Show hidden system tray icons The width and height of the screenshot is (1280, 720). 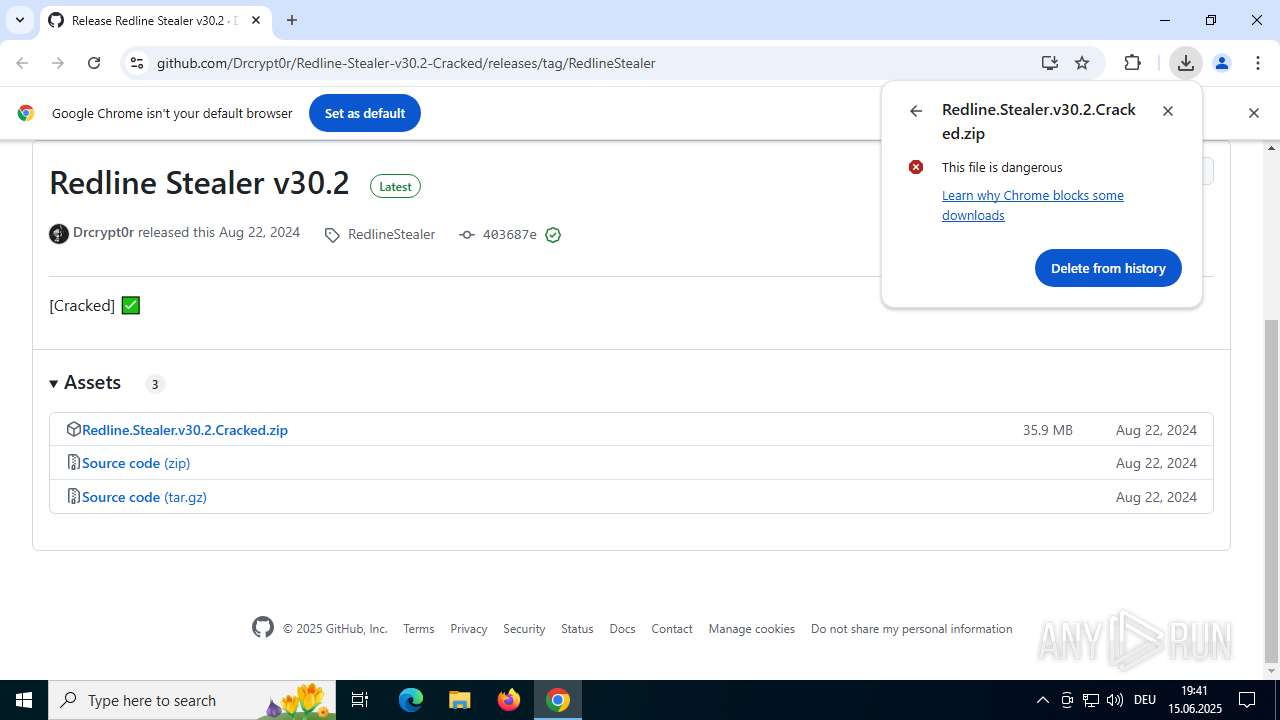[x=1042, y=700]
